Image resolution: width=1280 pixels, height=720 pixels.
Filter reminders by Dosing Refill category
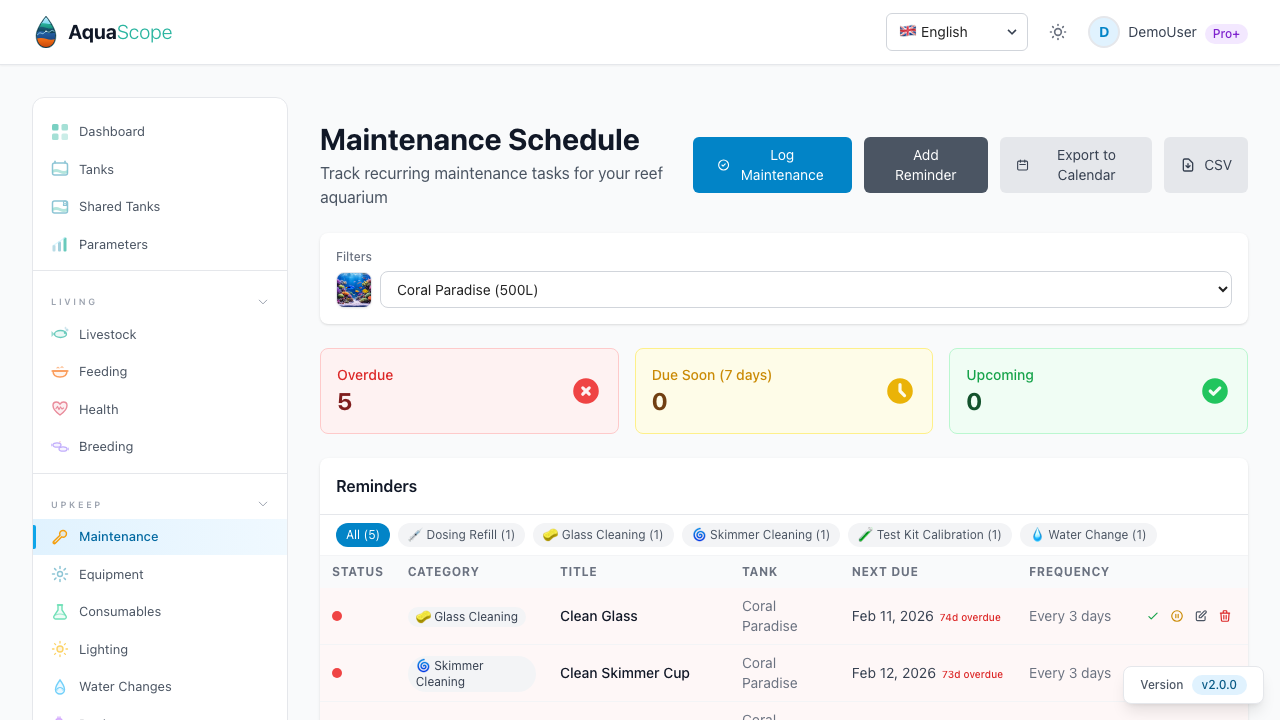coord(461,534)
